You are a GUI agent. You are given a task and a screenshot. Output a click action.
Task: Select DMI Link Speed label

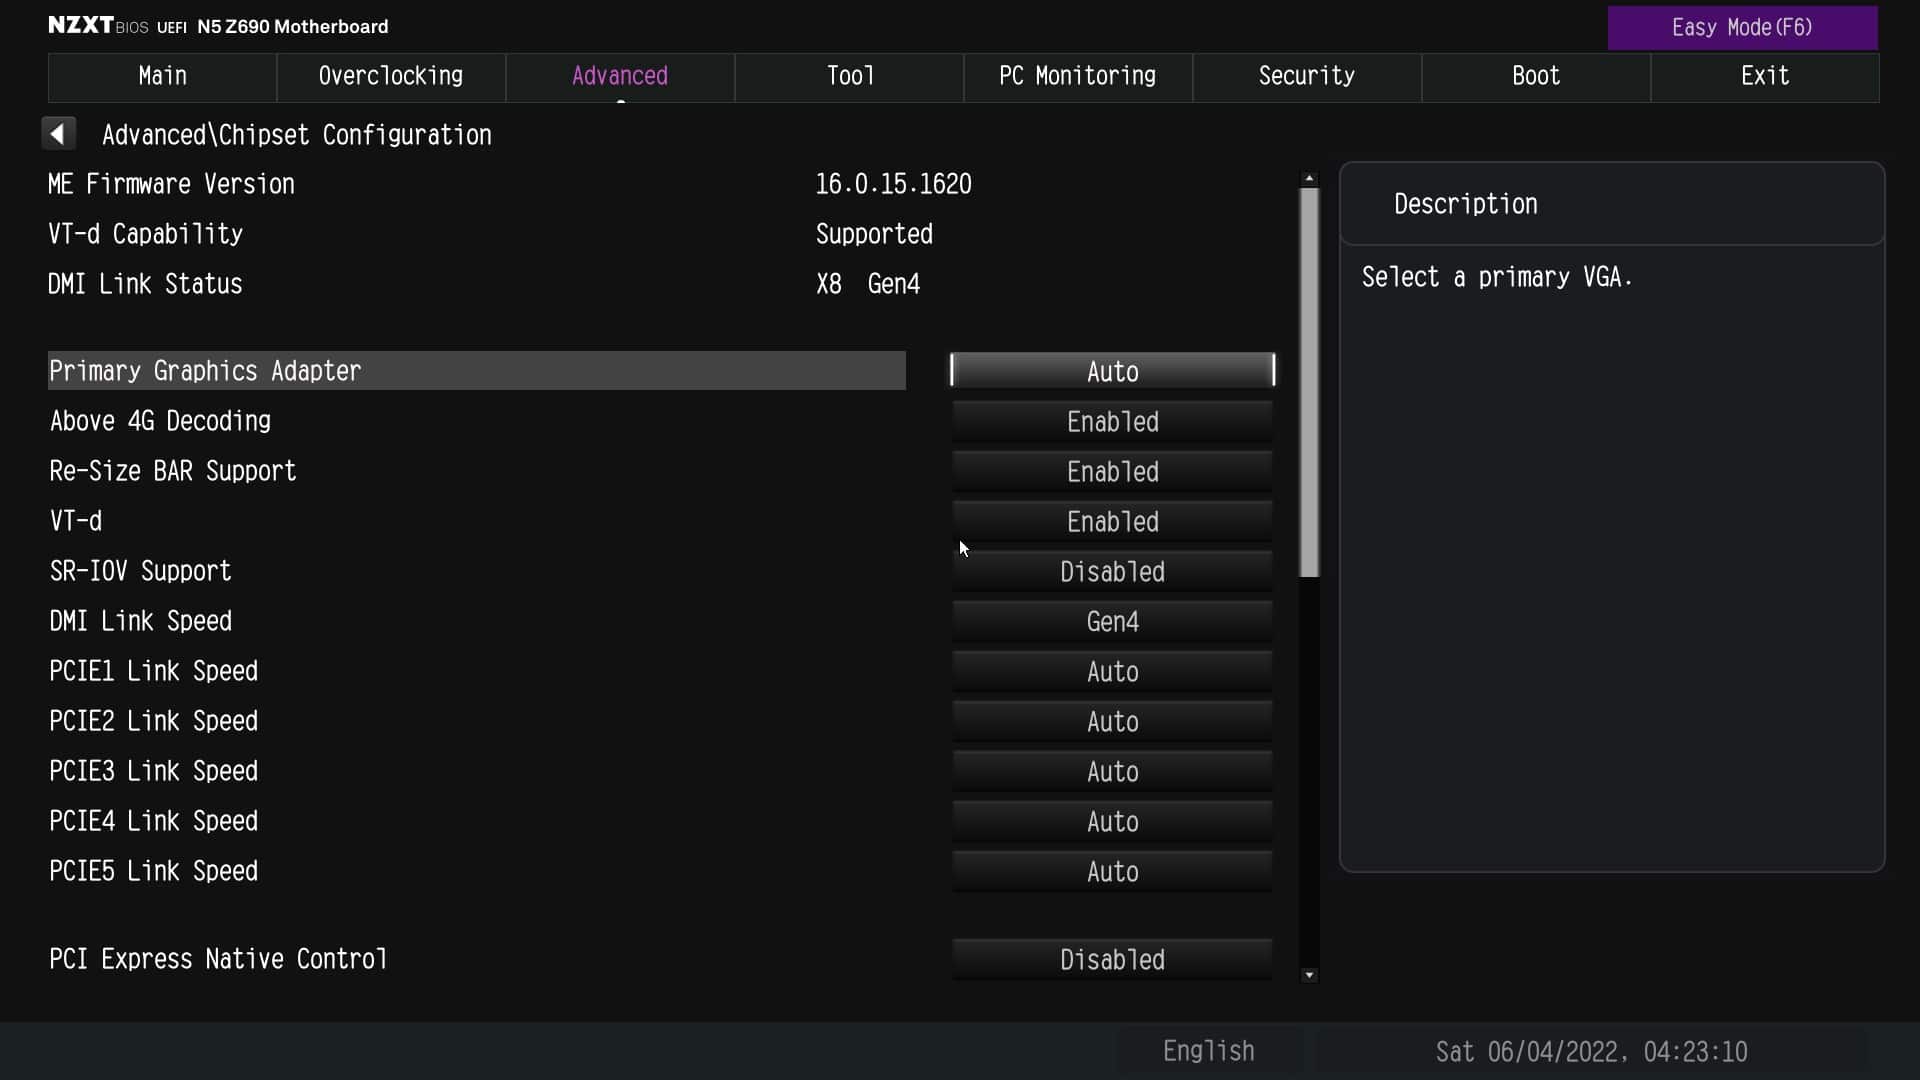coord(140,621)
